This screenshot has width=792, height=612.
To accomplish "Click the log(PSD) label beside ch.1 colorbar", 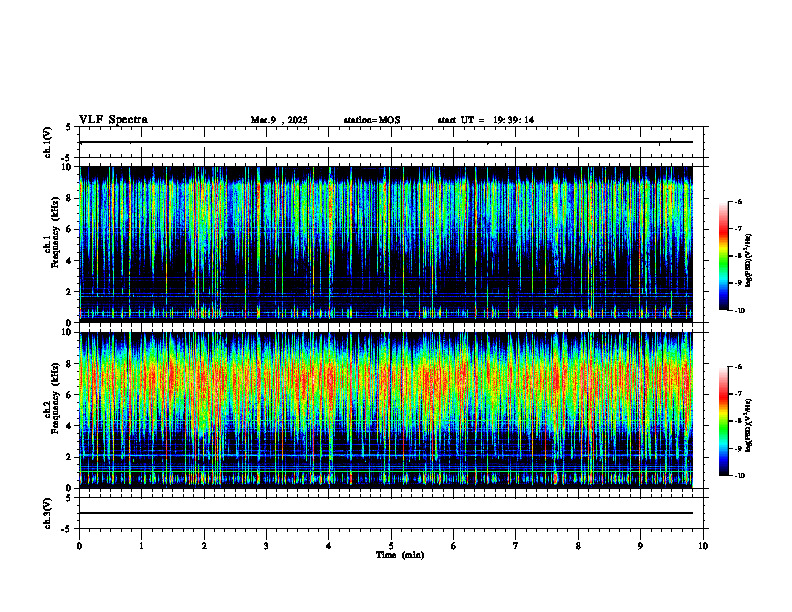I will pos(748,261).
